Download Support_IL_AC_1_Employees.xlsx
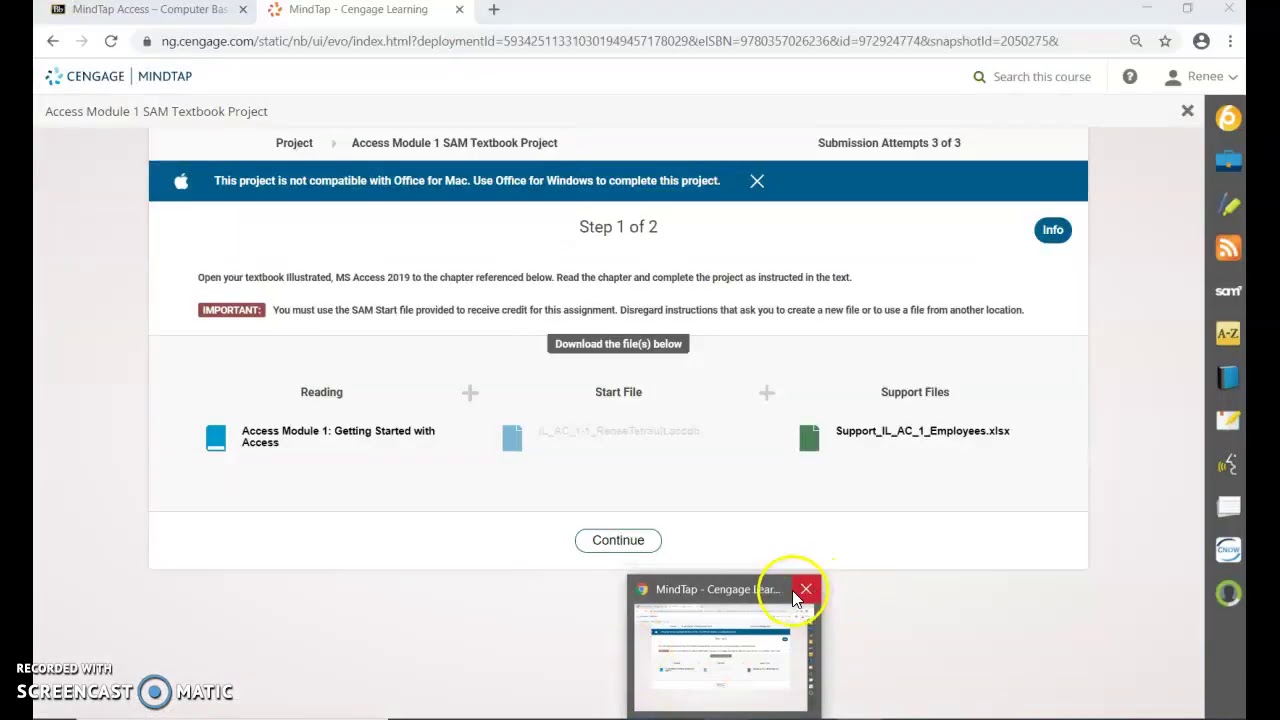This screenshot has height=720, width=1280. [922, 431]
